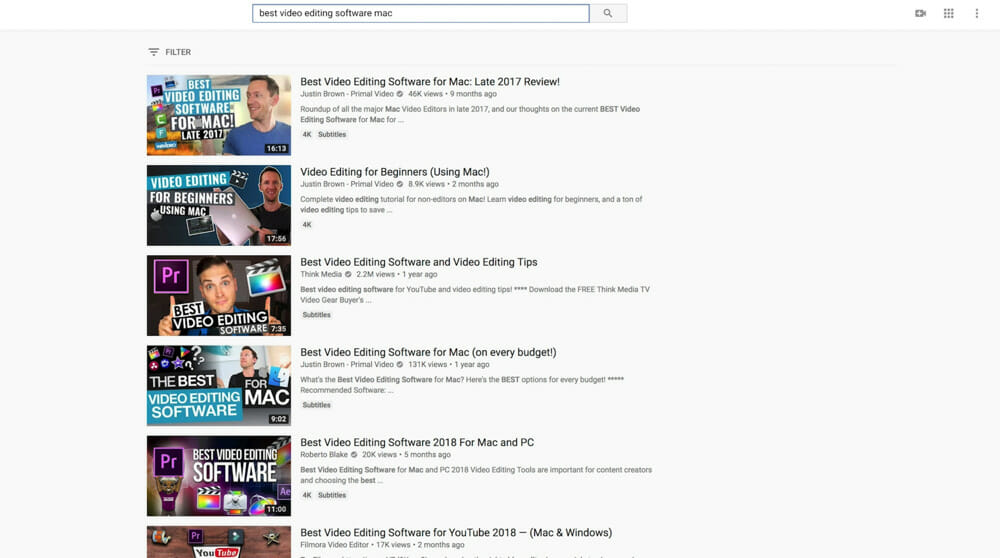
Task: Open thumbnail of Late 2017 Review video
Action: point(219,115)
